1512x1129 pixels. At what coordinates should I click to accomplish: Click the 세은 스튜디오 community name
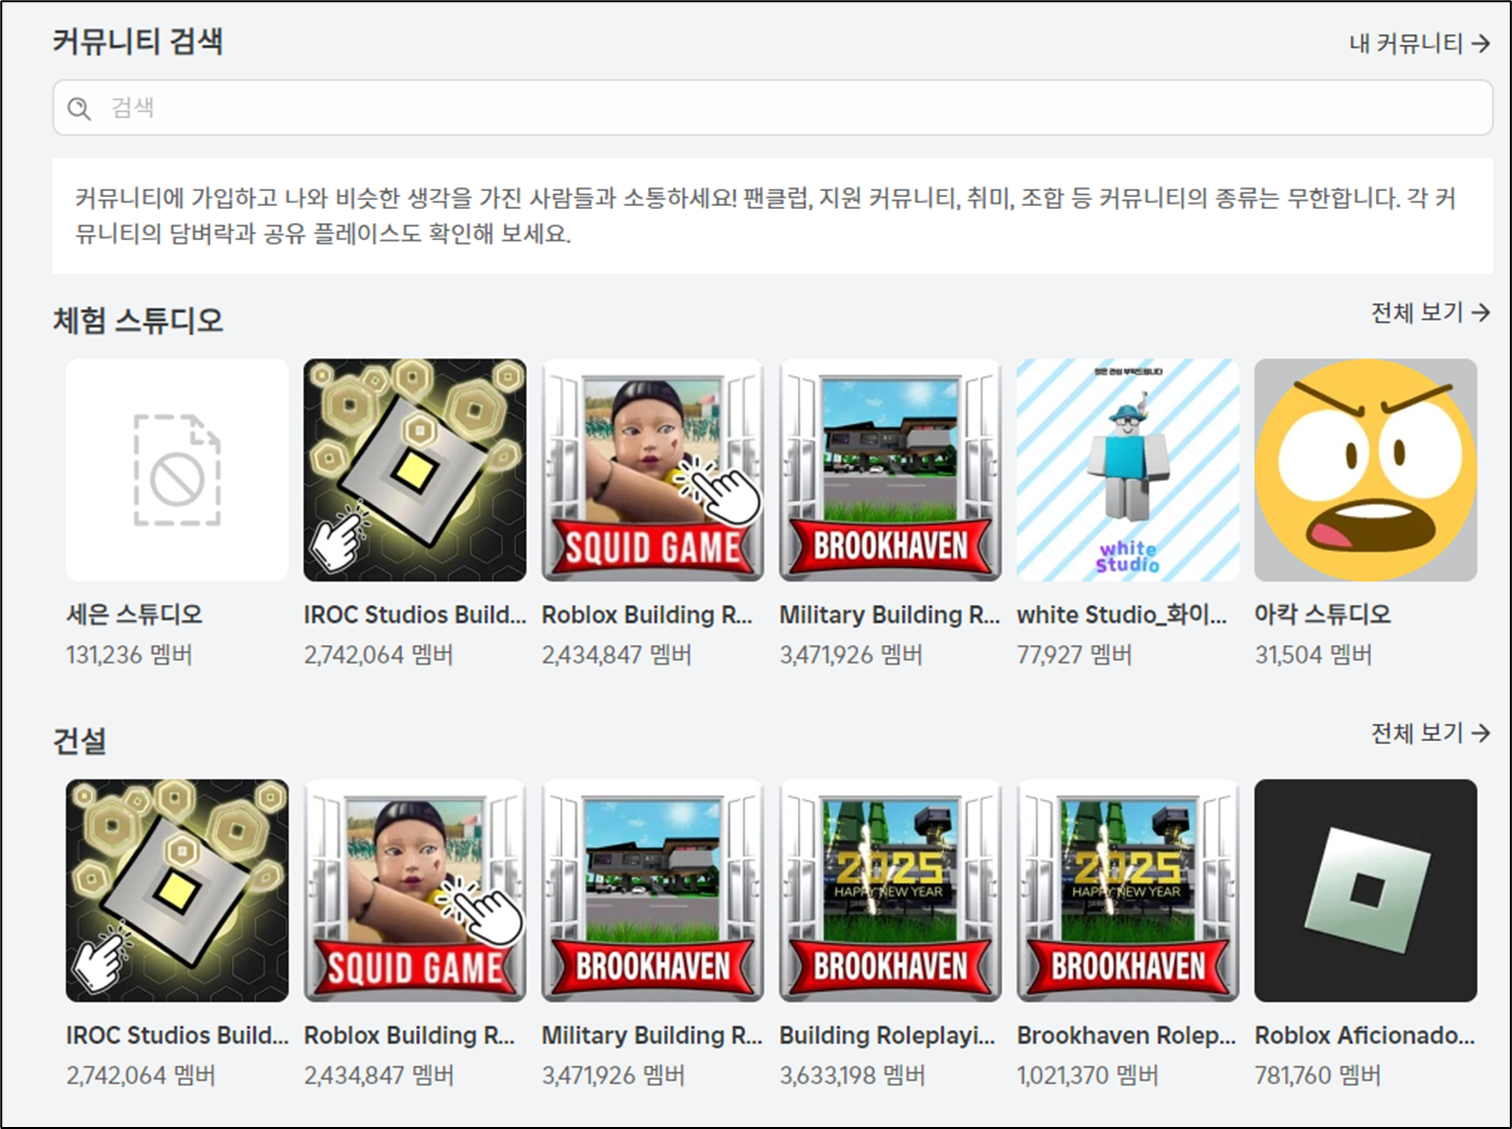[134, 614]
